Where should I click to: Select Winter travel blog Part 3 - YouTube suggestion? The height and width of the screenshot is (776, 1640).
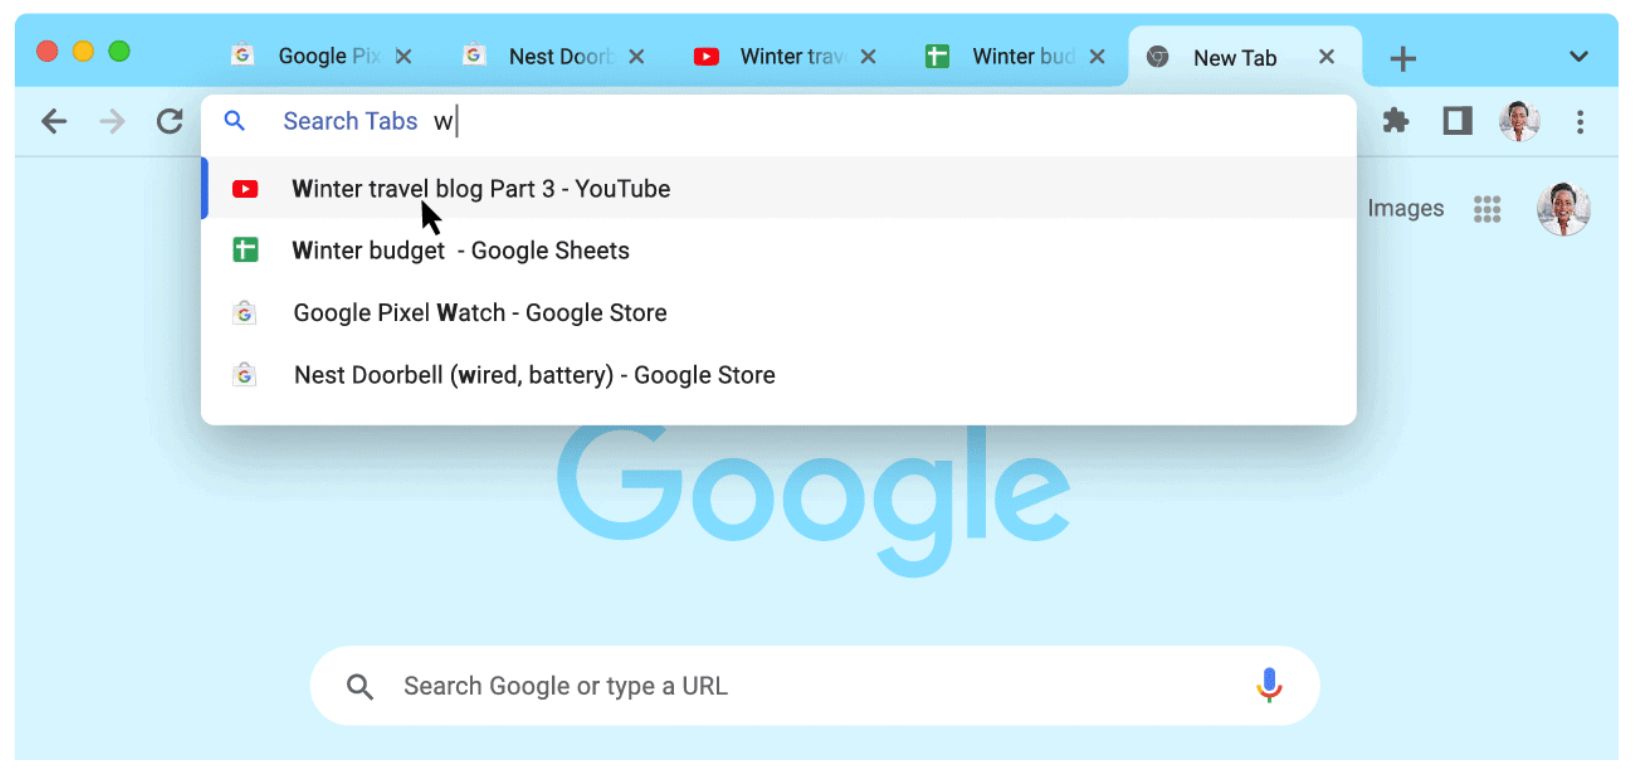779,188
